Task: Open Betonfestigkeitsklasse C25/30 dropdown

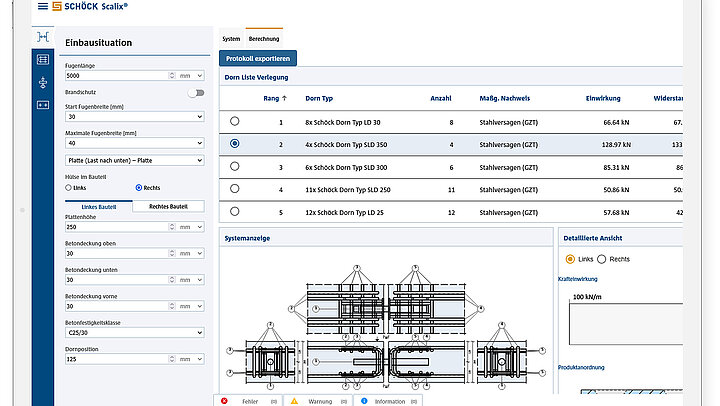Action: (x=135, y=333)
